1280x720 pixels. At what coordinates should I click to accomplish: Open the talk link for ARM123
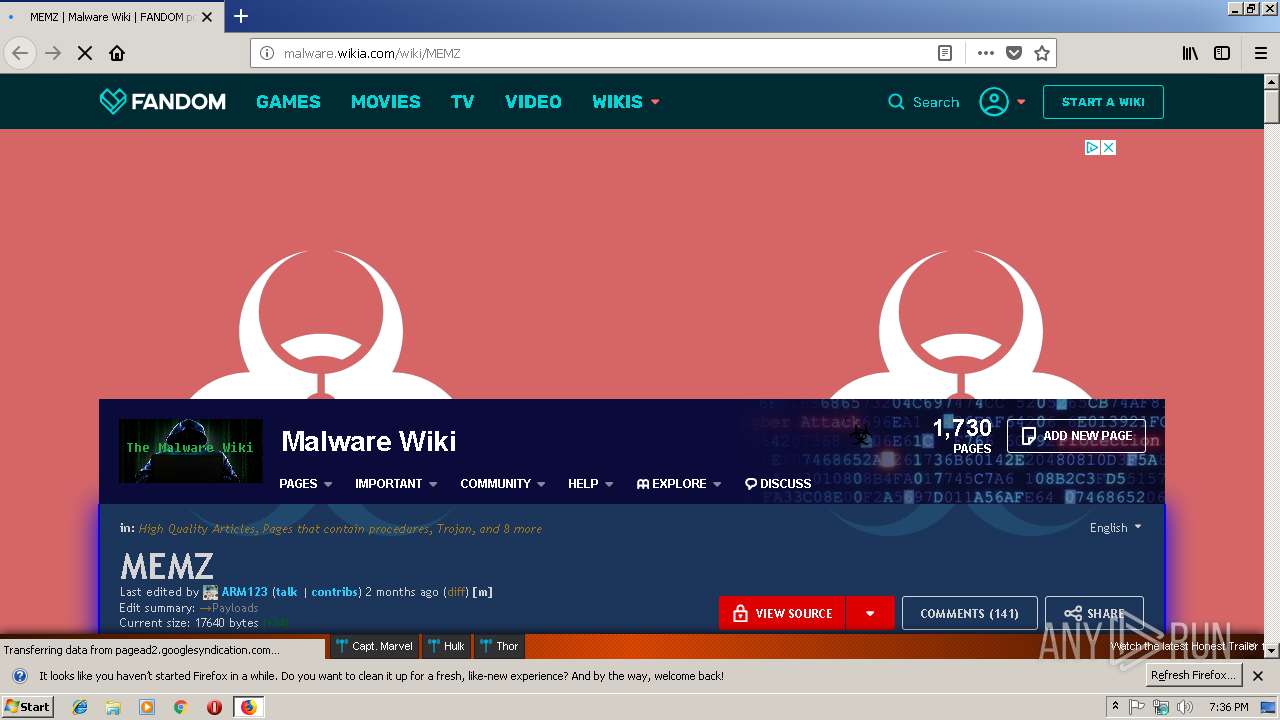tap(287, 592)
